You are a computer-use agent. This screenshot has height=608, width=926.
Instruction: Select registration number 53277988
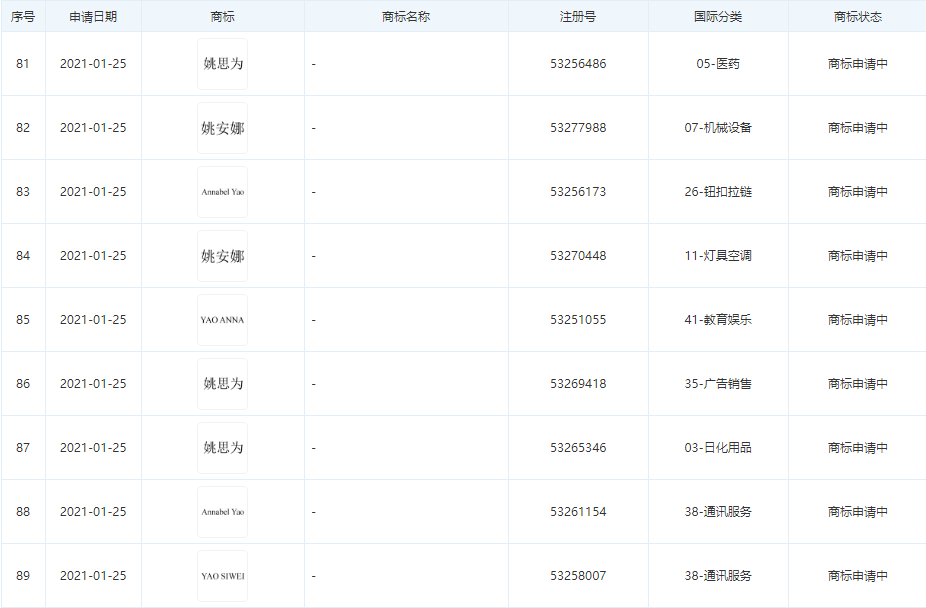point(578,128)
